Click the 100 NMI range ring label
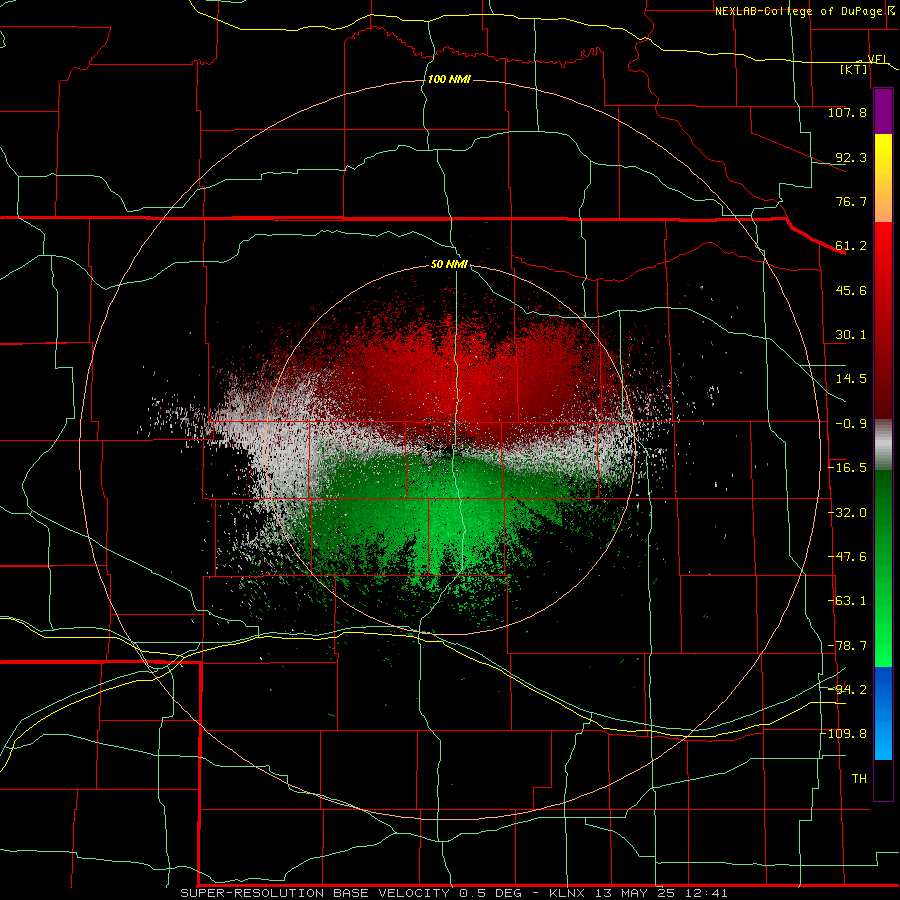The height and width of the screenshot is (900, 900). (449, 79)
